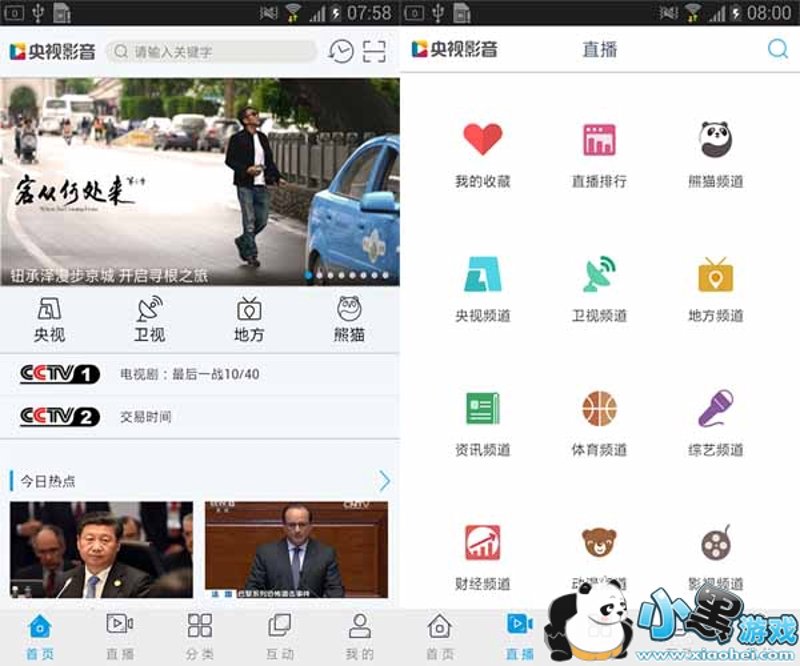The image size is (800, 666).
Task: Tap the 首页 tab on left screen
Action: tap(40, 637)
